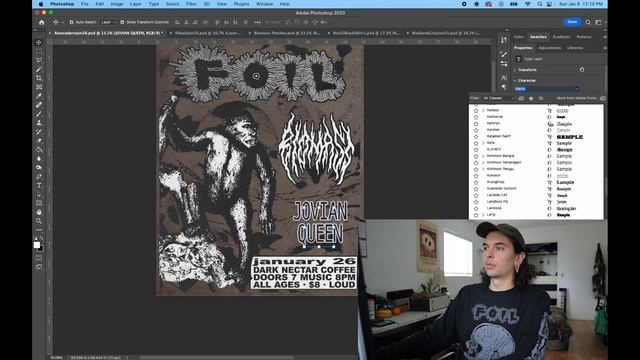
Task: Open the font family dropdown arrow
Action: [x=577, y=89]
